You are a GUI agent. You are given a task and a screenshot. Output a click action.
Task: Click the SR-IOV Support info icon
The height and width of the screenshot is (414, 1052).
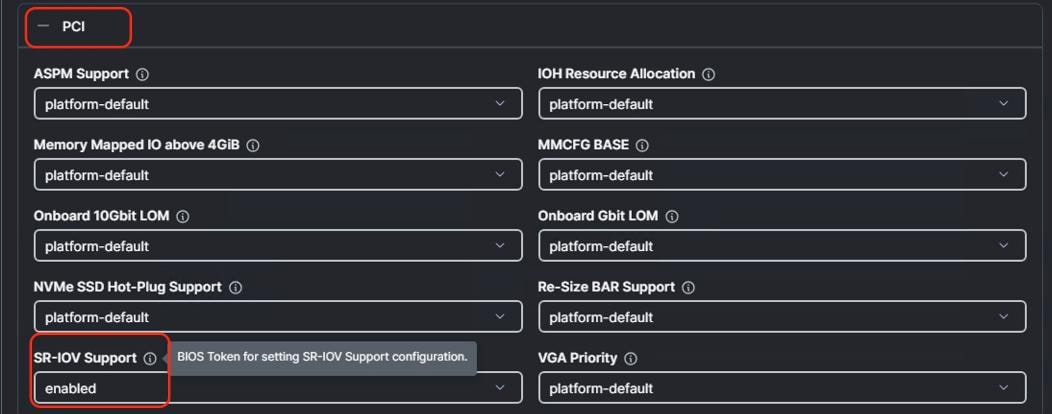coord(150,359)
